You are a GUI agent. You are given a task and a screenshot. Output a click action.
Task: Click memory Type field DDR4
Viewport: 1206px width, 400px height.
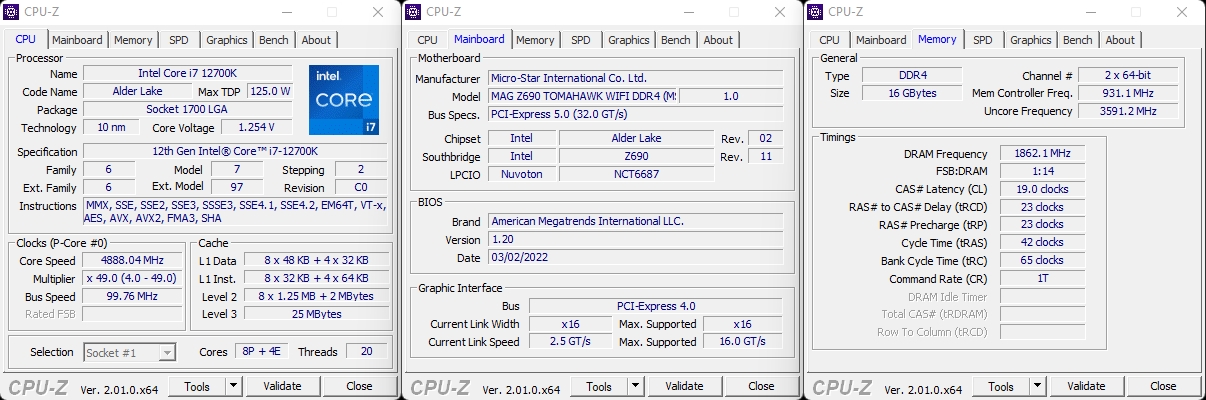tap(910, 76)
